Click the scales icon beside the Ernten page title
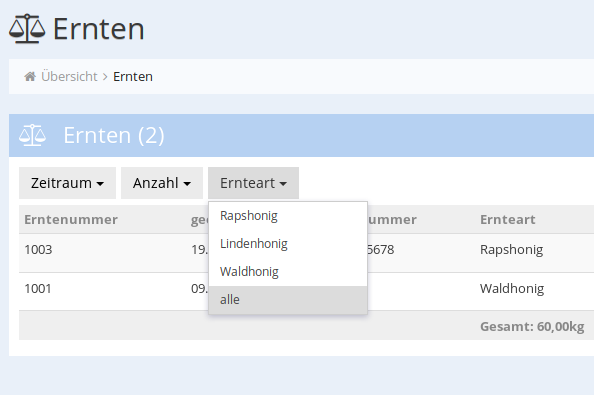594x395 pixels. pyautogui.click(x=27, y=29)
